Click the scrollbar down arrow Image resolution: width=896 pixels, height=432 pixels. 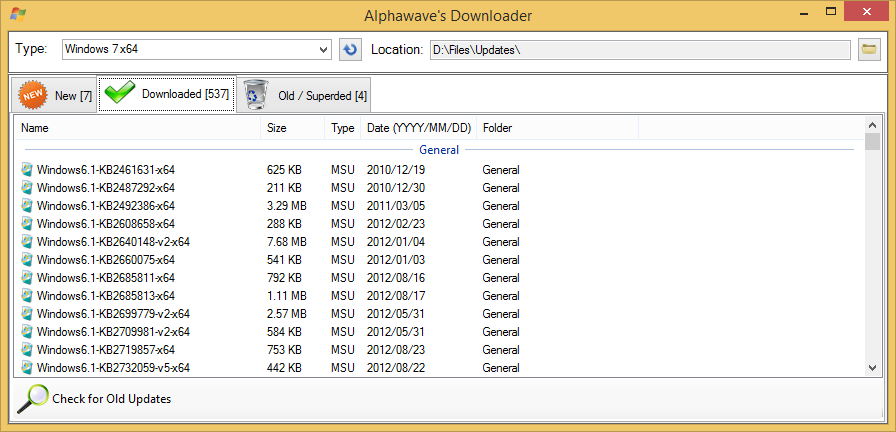[872, 368]
